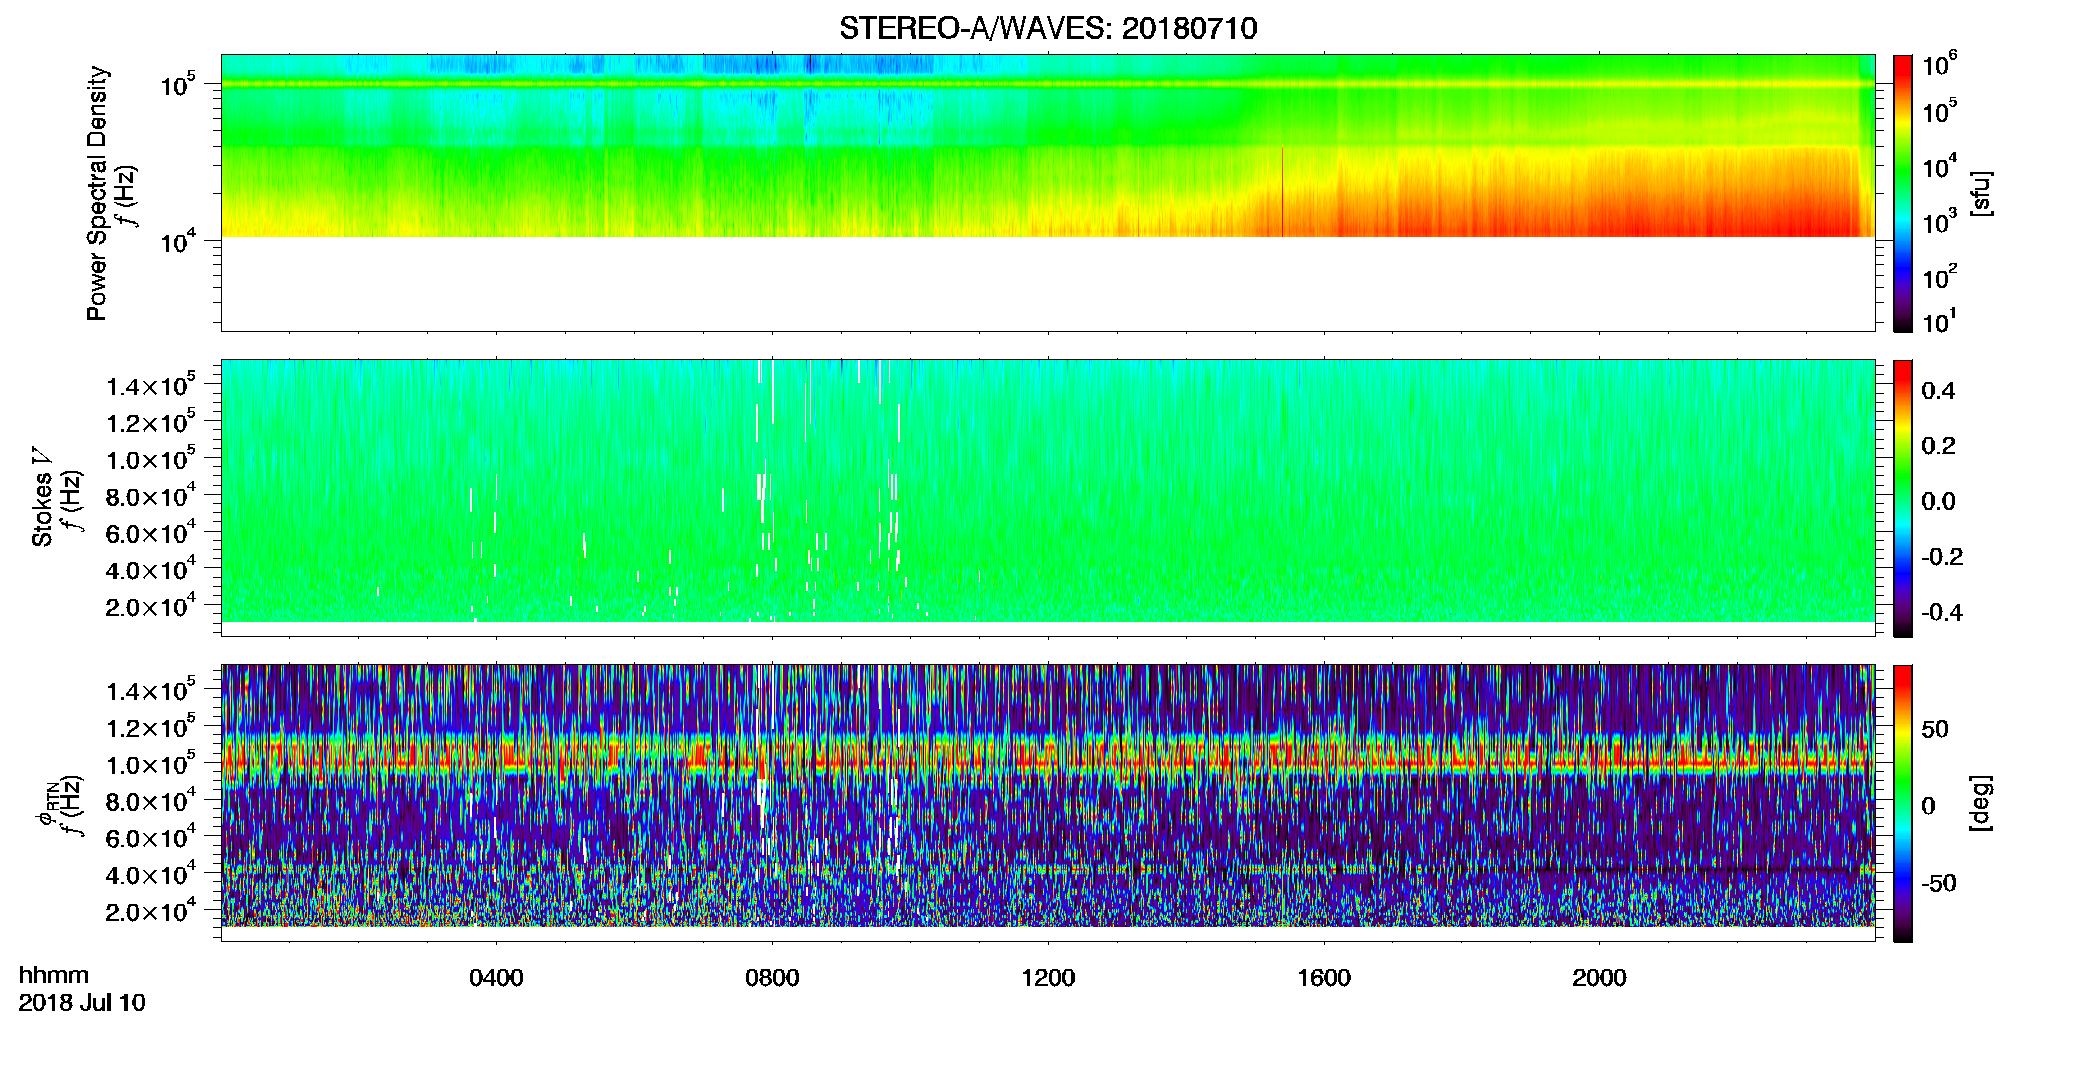Click the Stokes V axis label
Viewport: 2096px width, 1080px height.
(x=43, y=497)
